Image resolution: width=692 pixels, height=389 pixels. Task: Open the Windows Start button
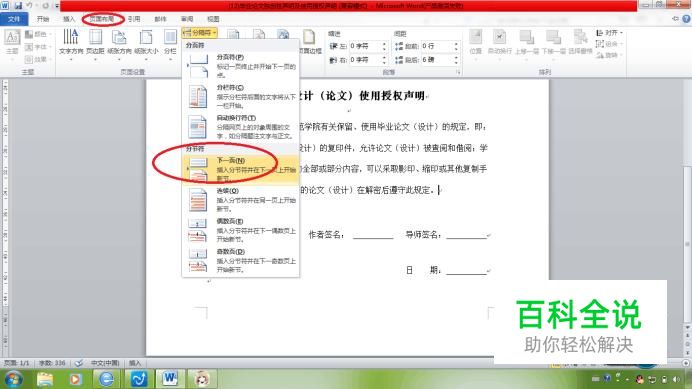click(13, 379)
